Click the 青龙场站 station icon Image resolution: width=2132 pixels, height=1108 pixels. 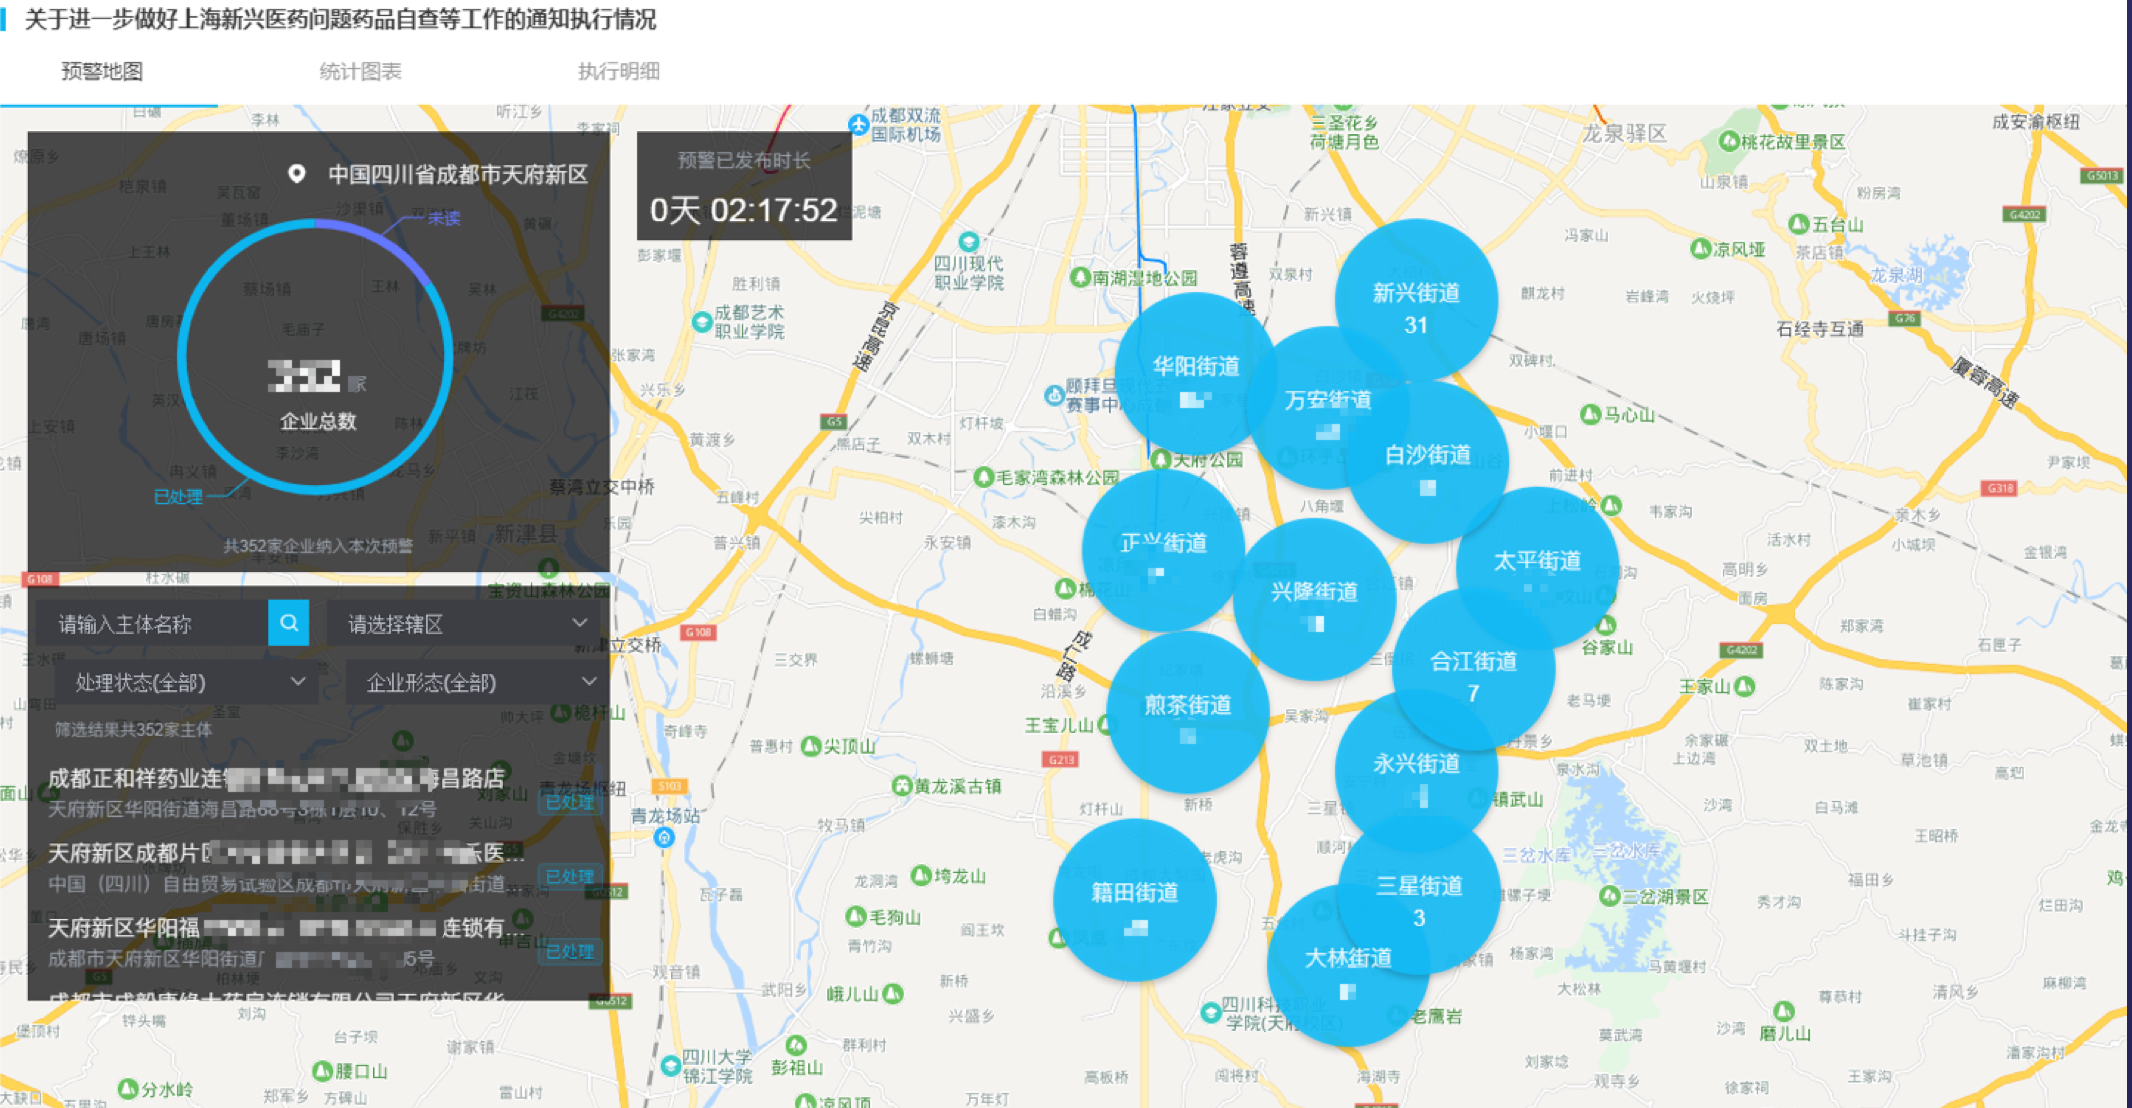664,838
